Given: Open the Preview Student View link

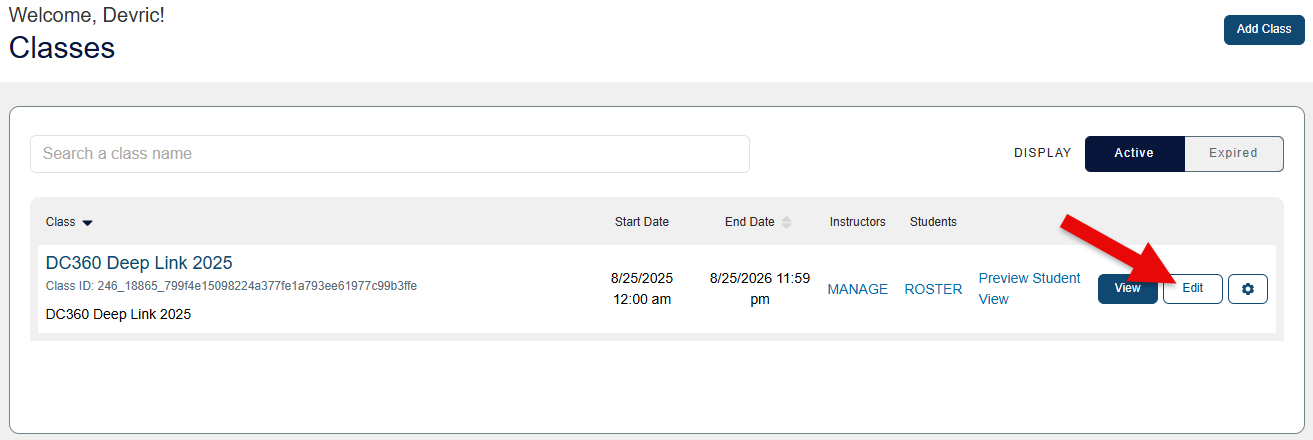Looking at the screenshot, I should [x=1029, y=288].
